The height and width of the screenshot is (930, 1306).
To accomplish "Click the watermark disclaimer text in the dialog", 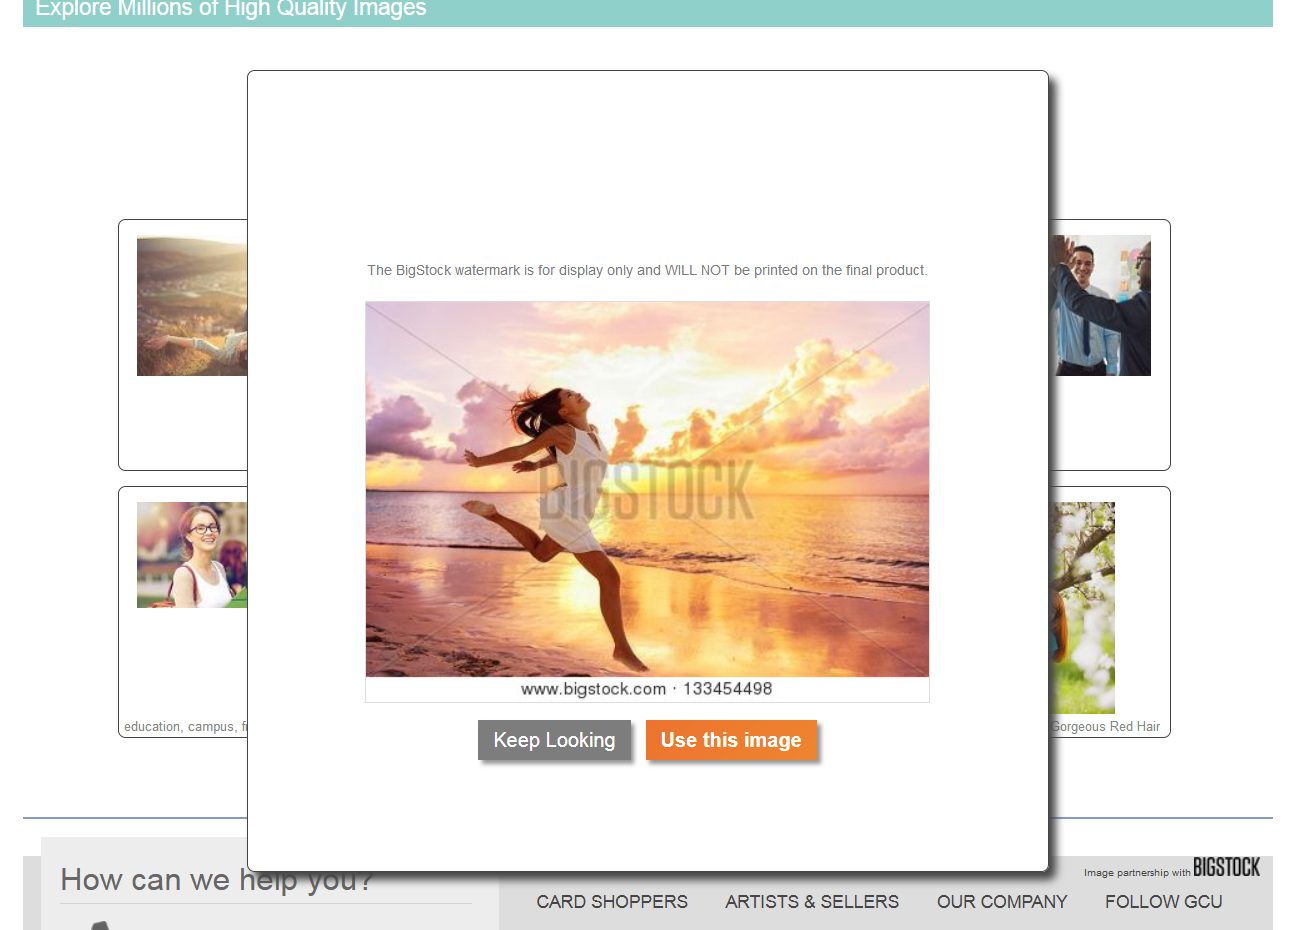I will (x=646, y=270).
